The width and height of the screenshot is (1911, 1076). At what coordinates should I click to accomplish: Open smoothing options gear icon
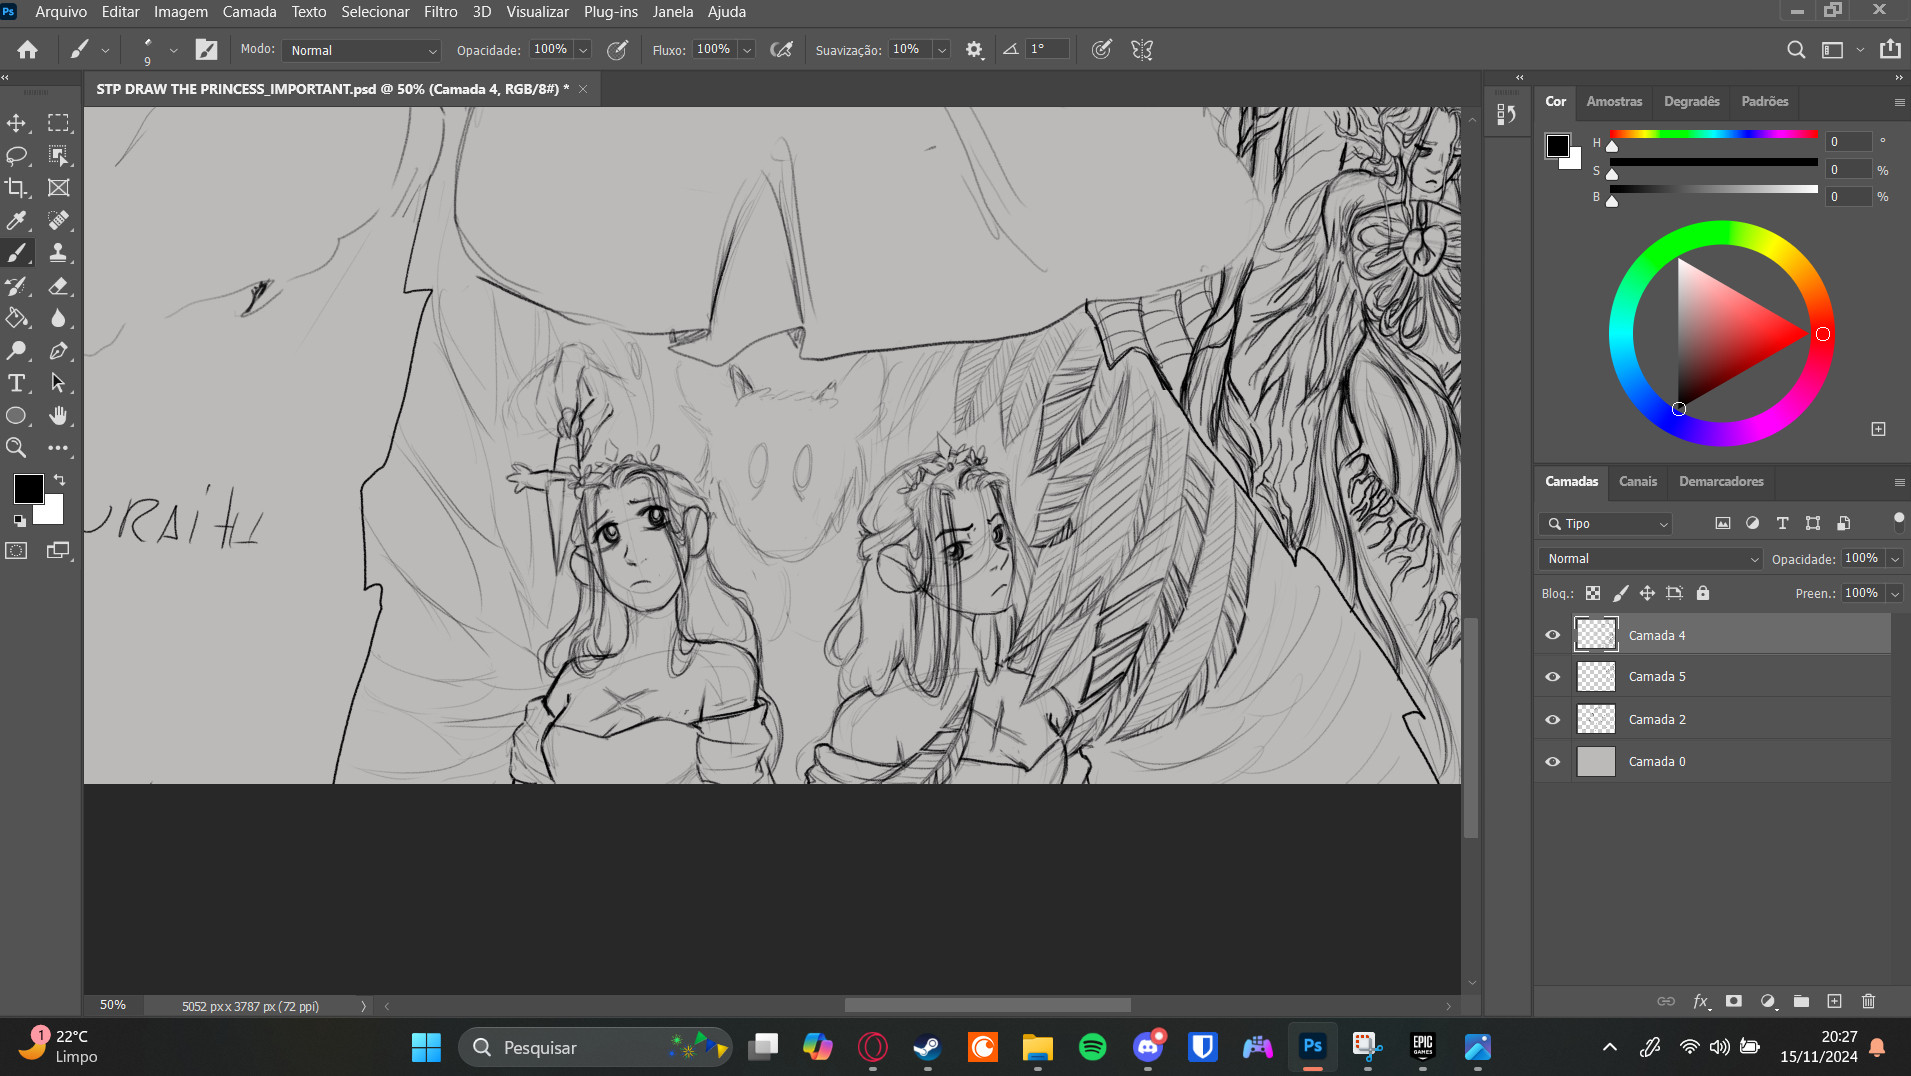coord(974,50)
